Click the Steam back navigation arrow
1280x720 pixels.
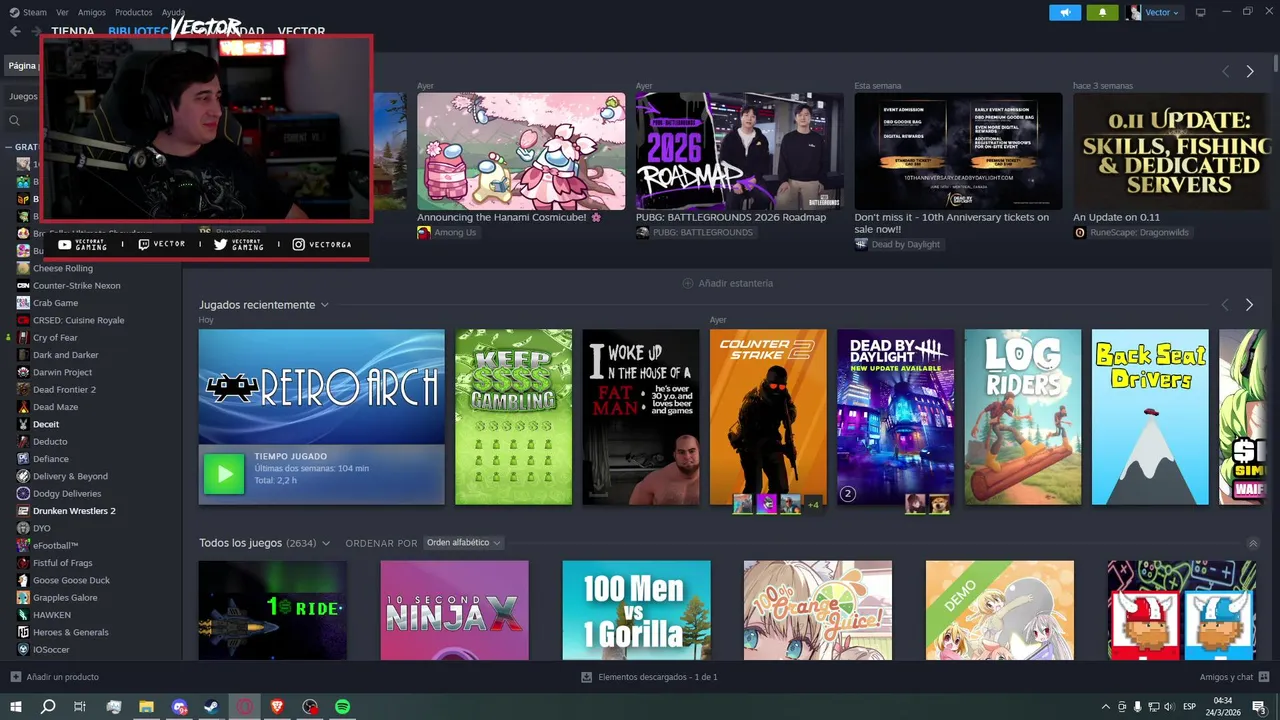point(15,31)
